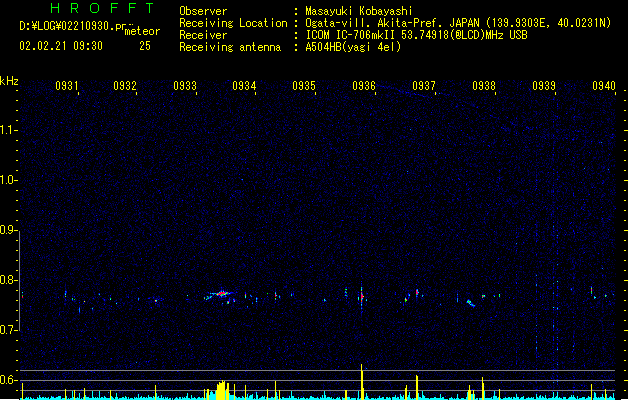Click observer name Masayuki Kobayashi
This screenshot has height=400, width=629.
pos(359,11)
